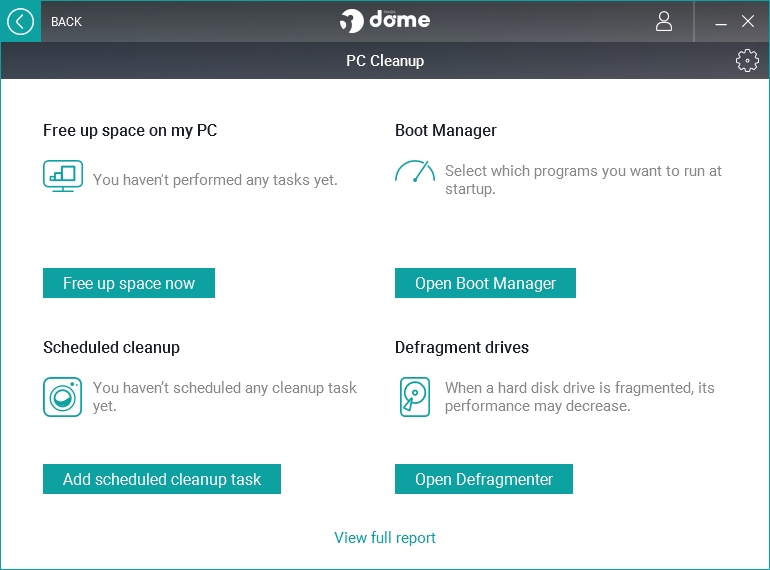
Task: Click 'Free up space on my PC' heading
Action: (130, 131)
